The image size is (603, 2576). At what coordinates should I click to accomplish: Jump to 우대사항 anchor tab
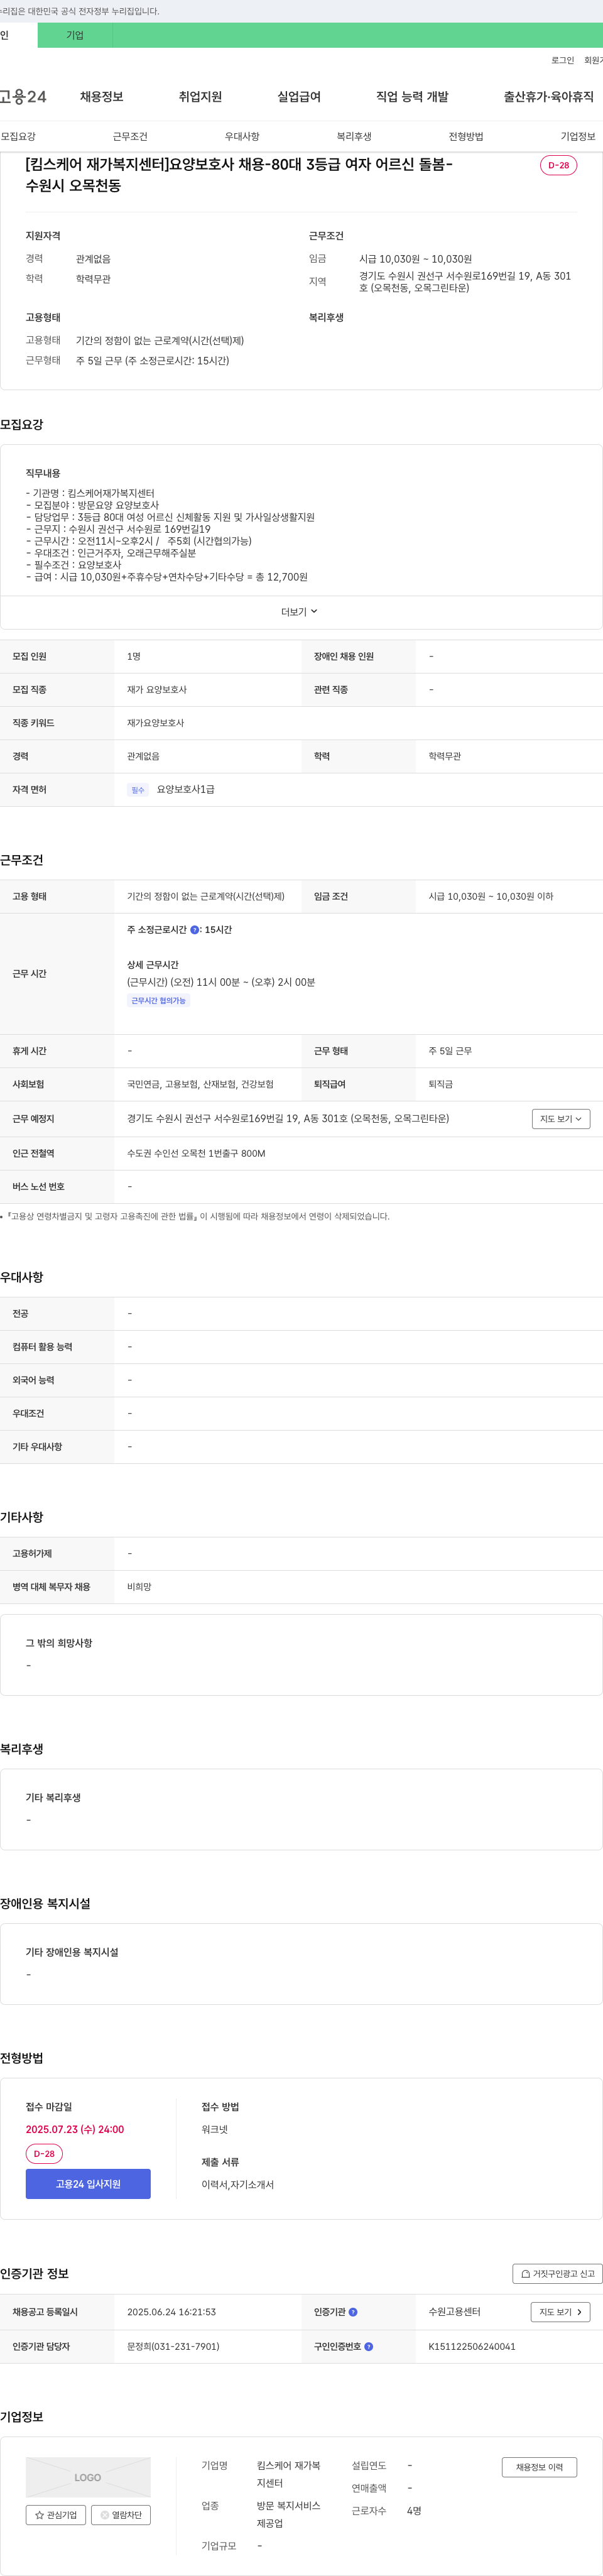tap(242, 137)
